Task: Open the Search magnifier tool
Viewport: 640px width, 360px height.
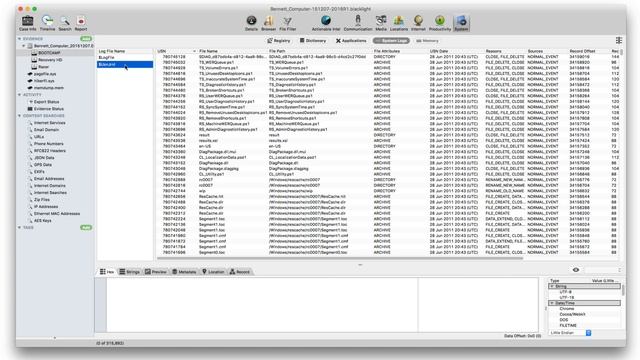Action: 64,23
